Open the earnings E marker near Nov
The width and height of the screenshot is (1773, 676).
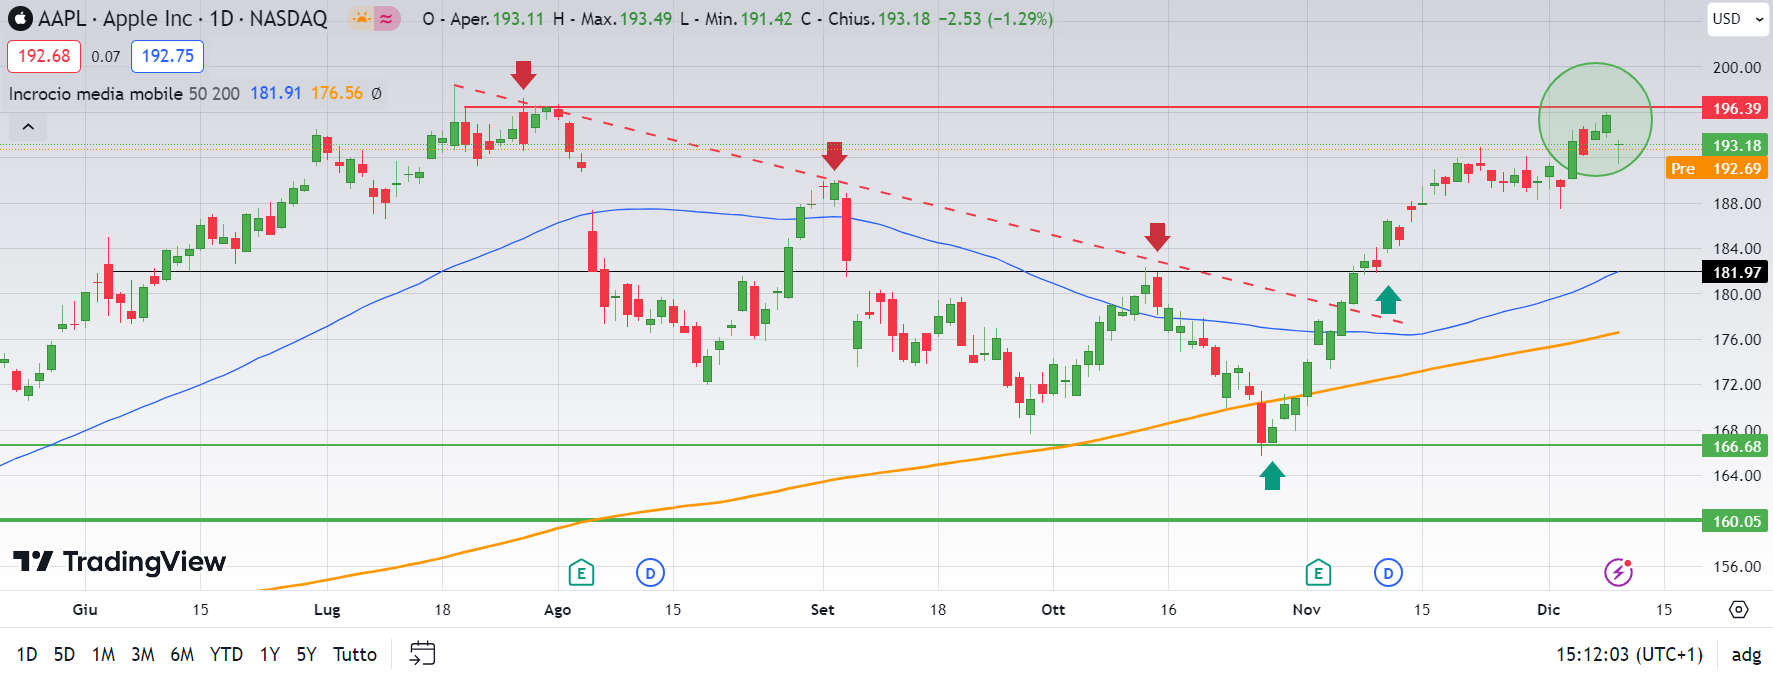[x=1318, y=573]
